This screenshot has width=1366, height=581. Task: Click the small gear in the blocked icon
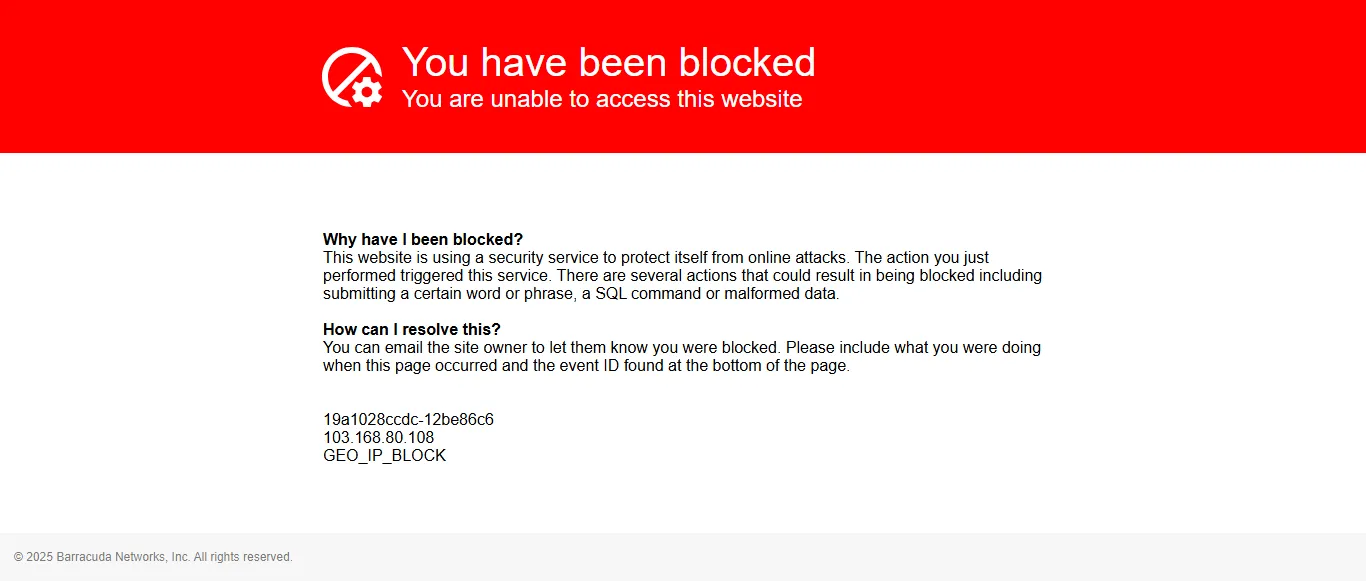pos(367,91)
